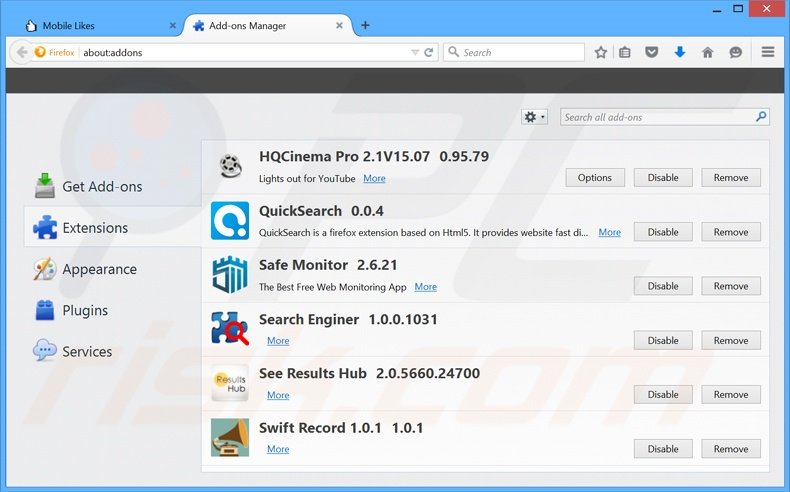This screenshot has width=790, height=492.
Task: Click the Search Enginer 1.0.0.1031 title
Action: 348,319
